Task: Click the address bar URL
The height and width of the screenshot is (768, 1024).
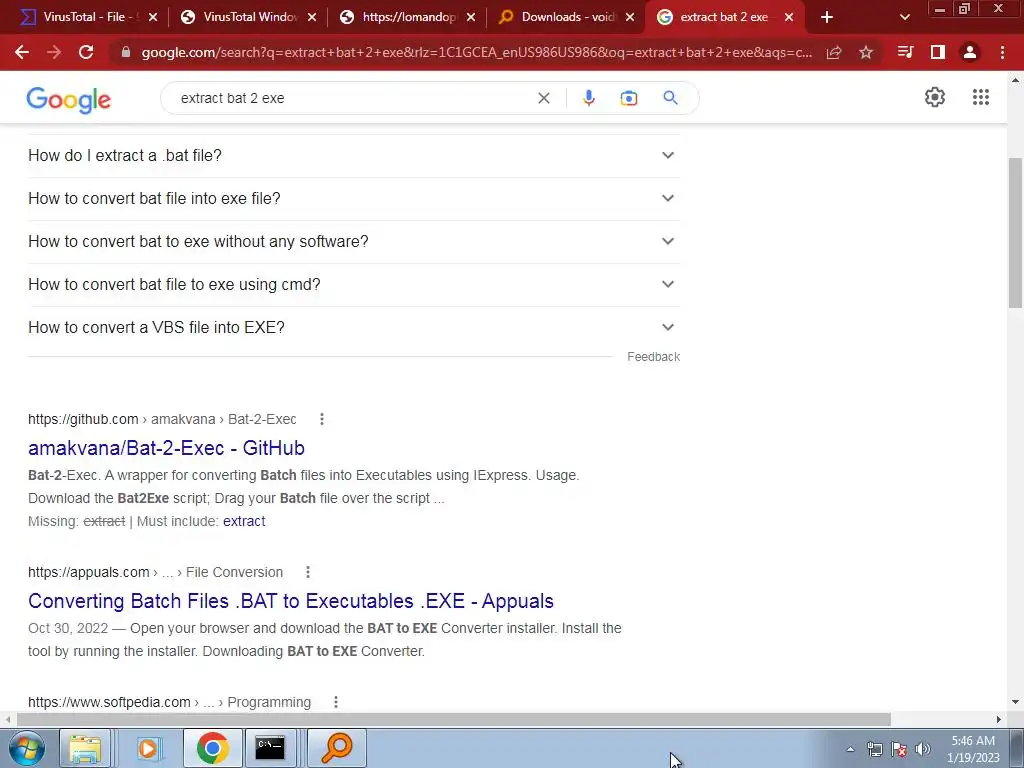Action: click(477, 52)
